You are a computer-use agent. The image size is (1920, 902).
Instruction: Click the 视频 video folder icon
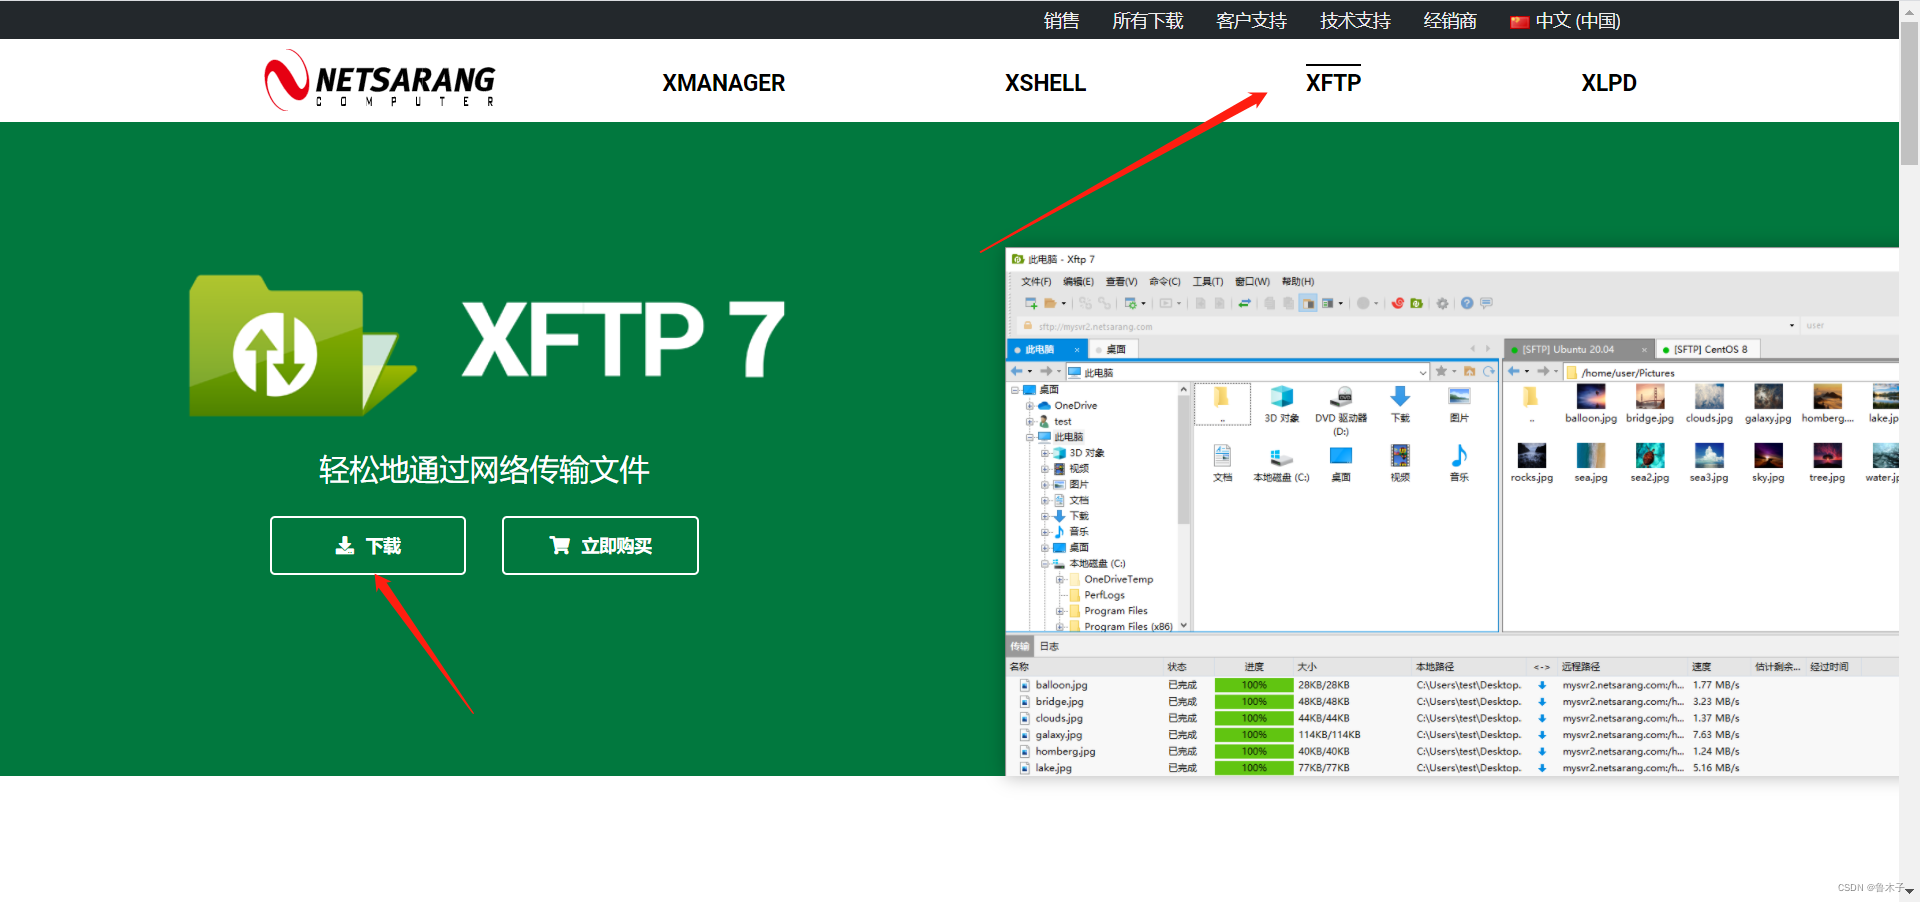(x=1400, y=464)
